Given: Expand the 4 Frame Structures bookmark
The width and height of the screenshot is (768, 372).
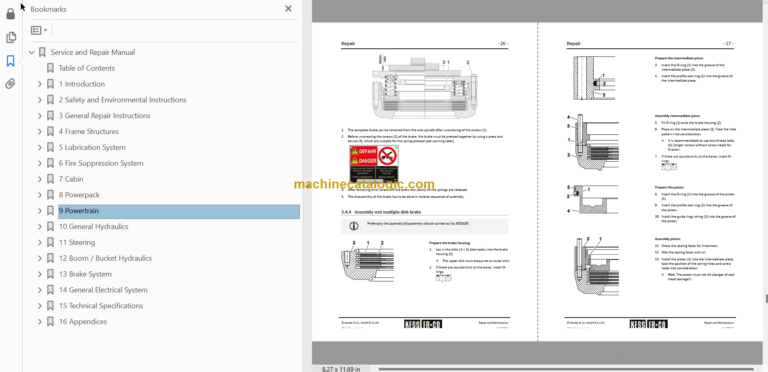Looking at the screenshot, I should pyautogui.click(x=40, y=132).
